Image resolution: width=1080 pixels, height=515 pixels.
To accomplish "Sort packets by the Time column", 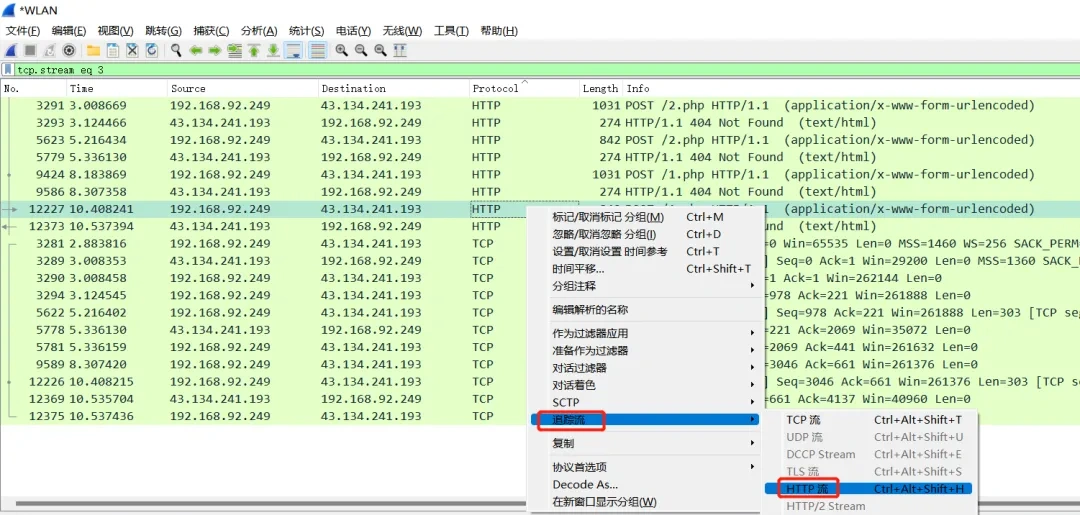I will click(x=117, y=88).
